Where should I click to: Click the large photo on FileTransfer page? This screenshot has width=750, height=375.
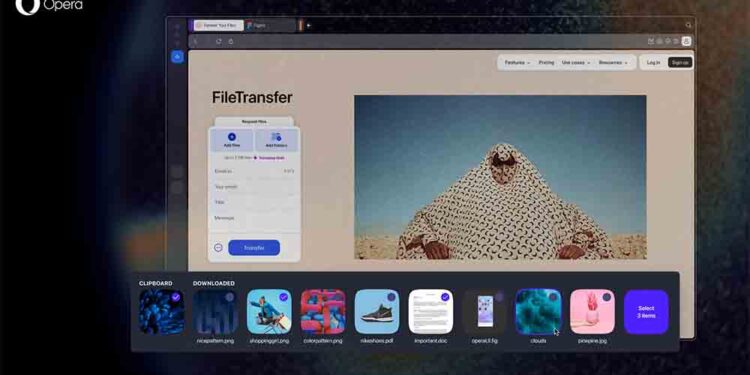coord(500,177)
